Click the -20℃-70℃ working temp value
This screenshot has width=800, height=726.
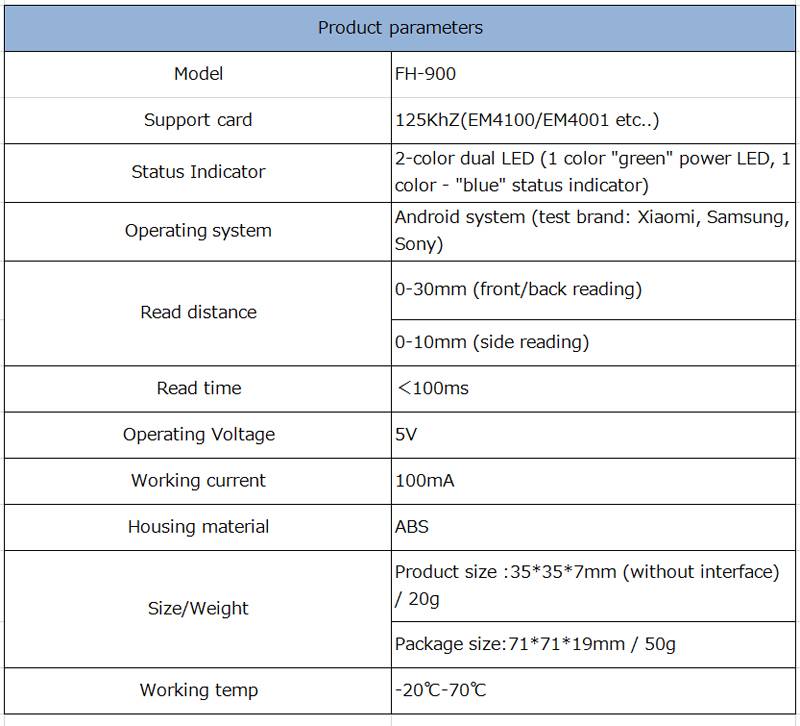[x=441, y=691]
